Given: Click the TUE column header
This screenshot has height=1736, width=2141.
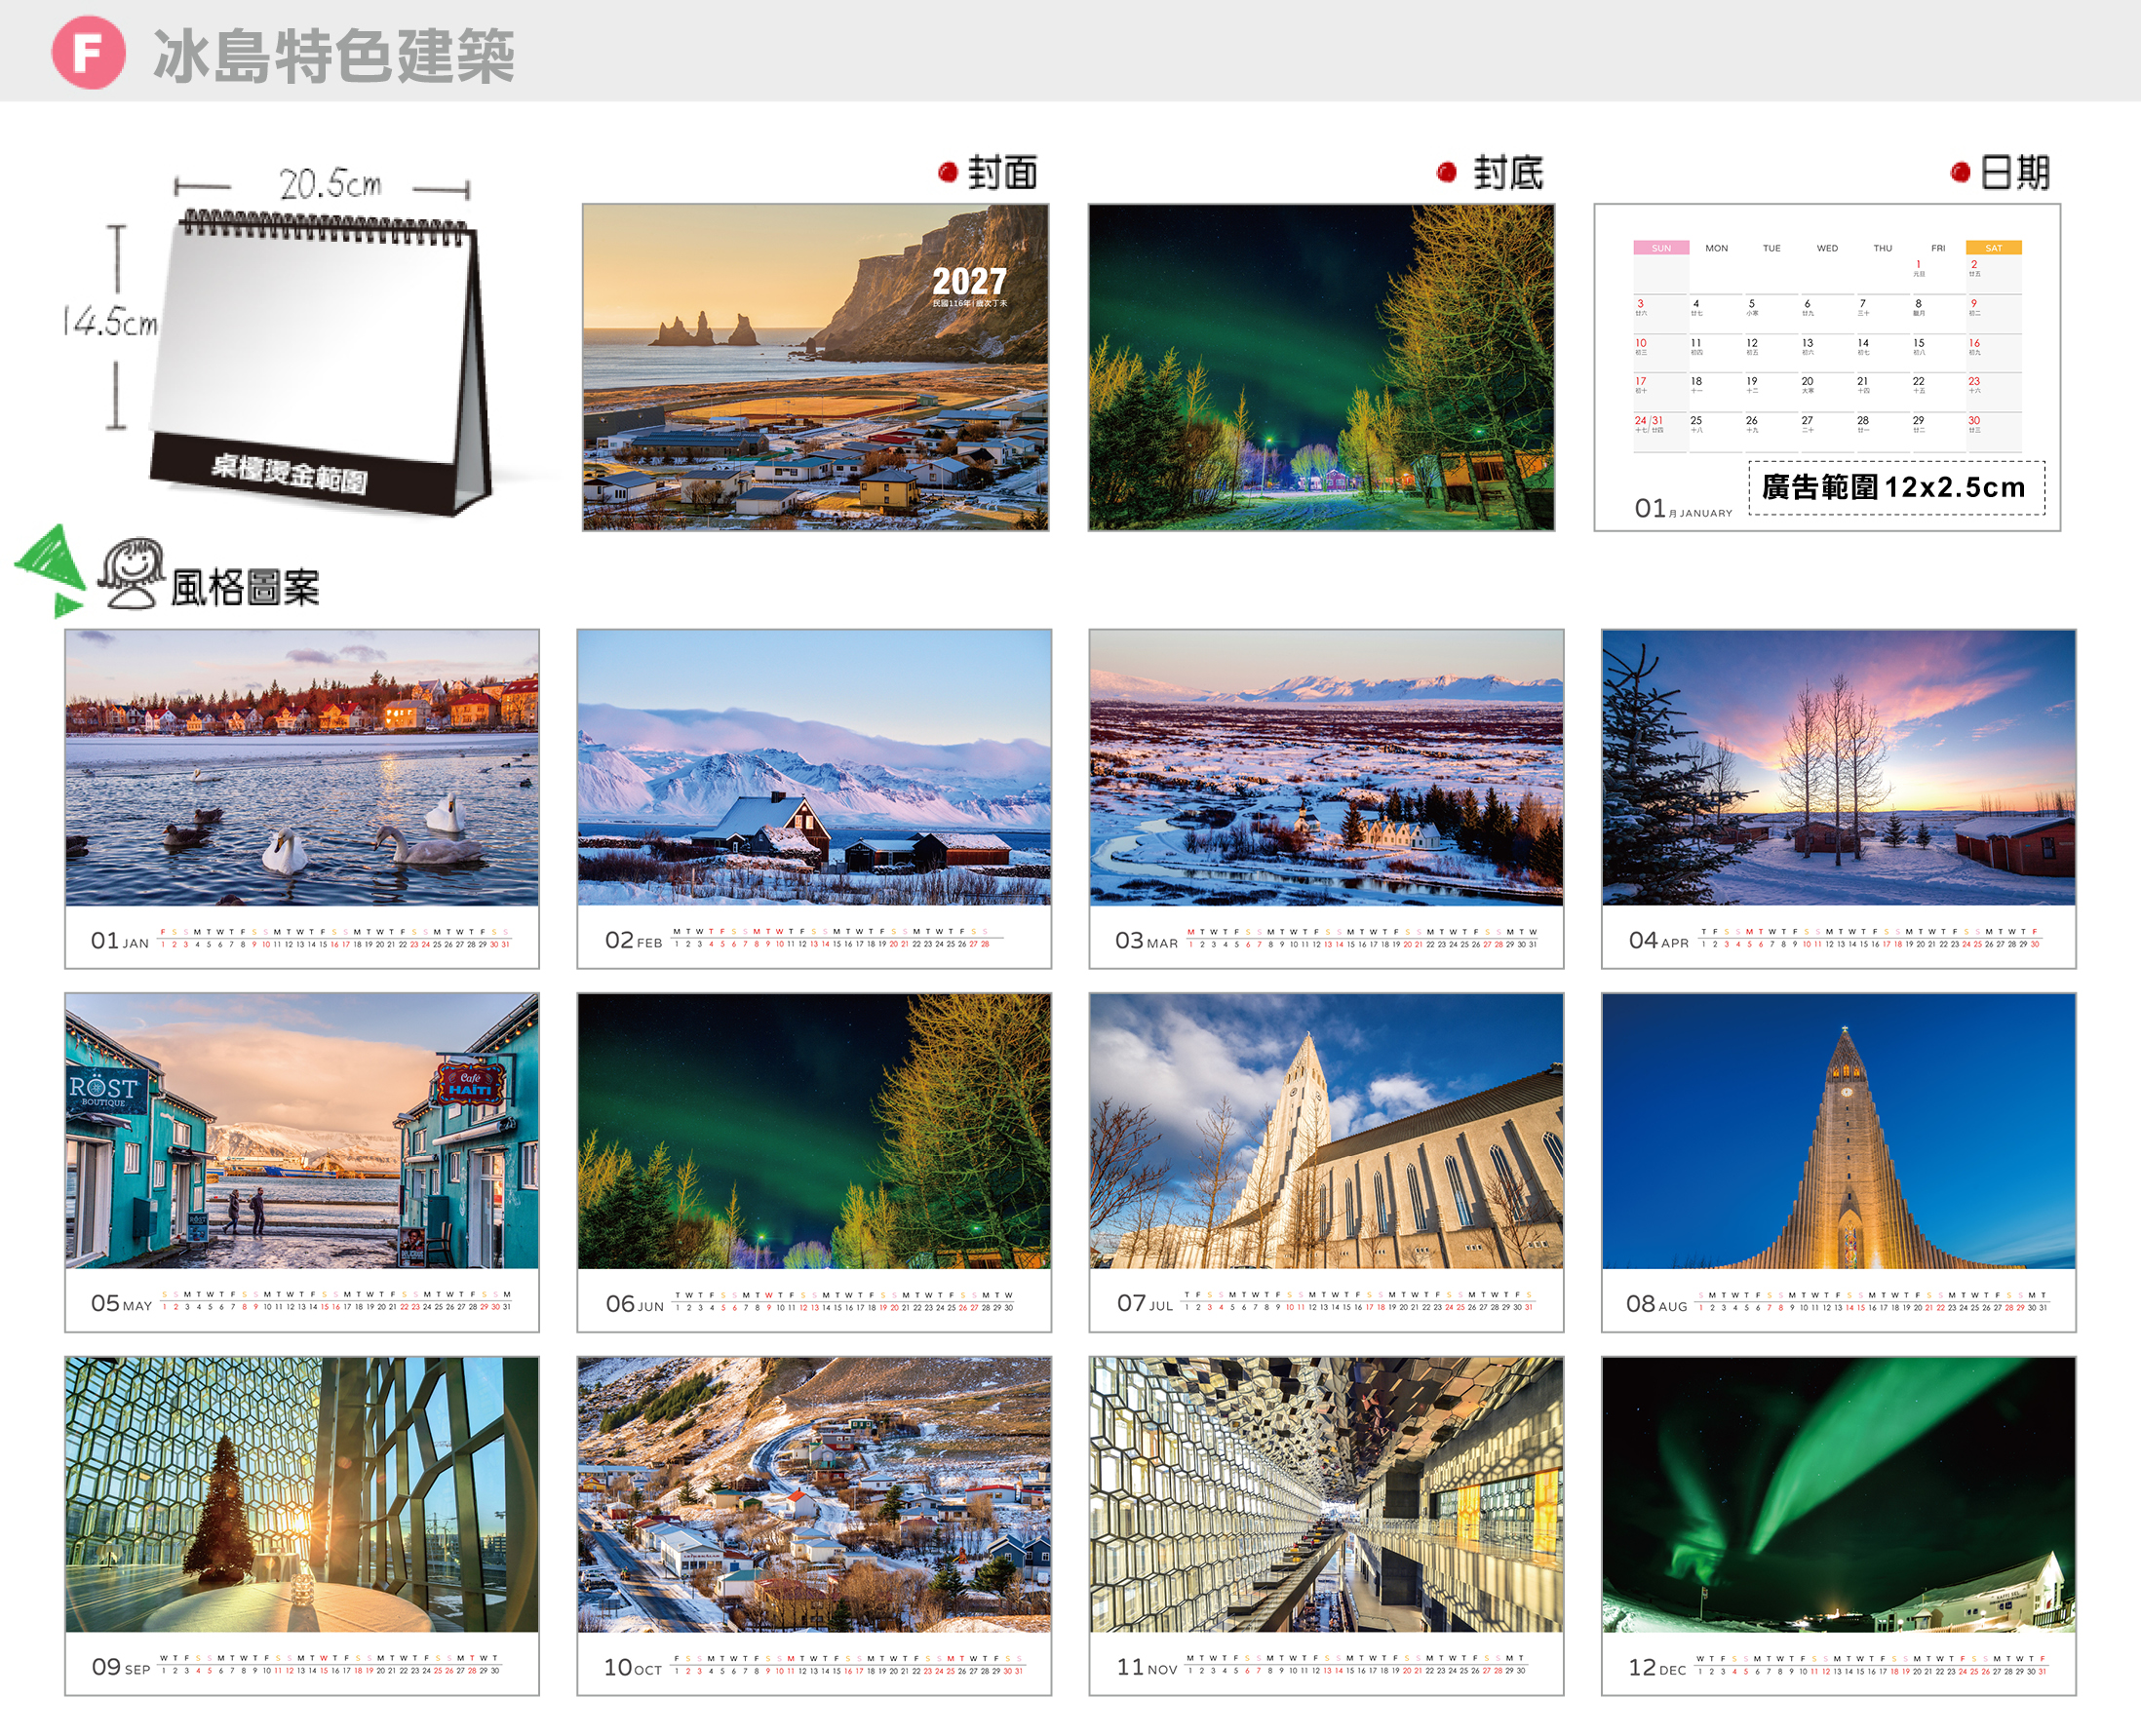Looking at the screenshot, I should tap(1771, 248).
